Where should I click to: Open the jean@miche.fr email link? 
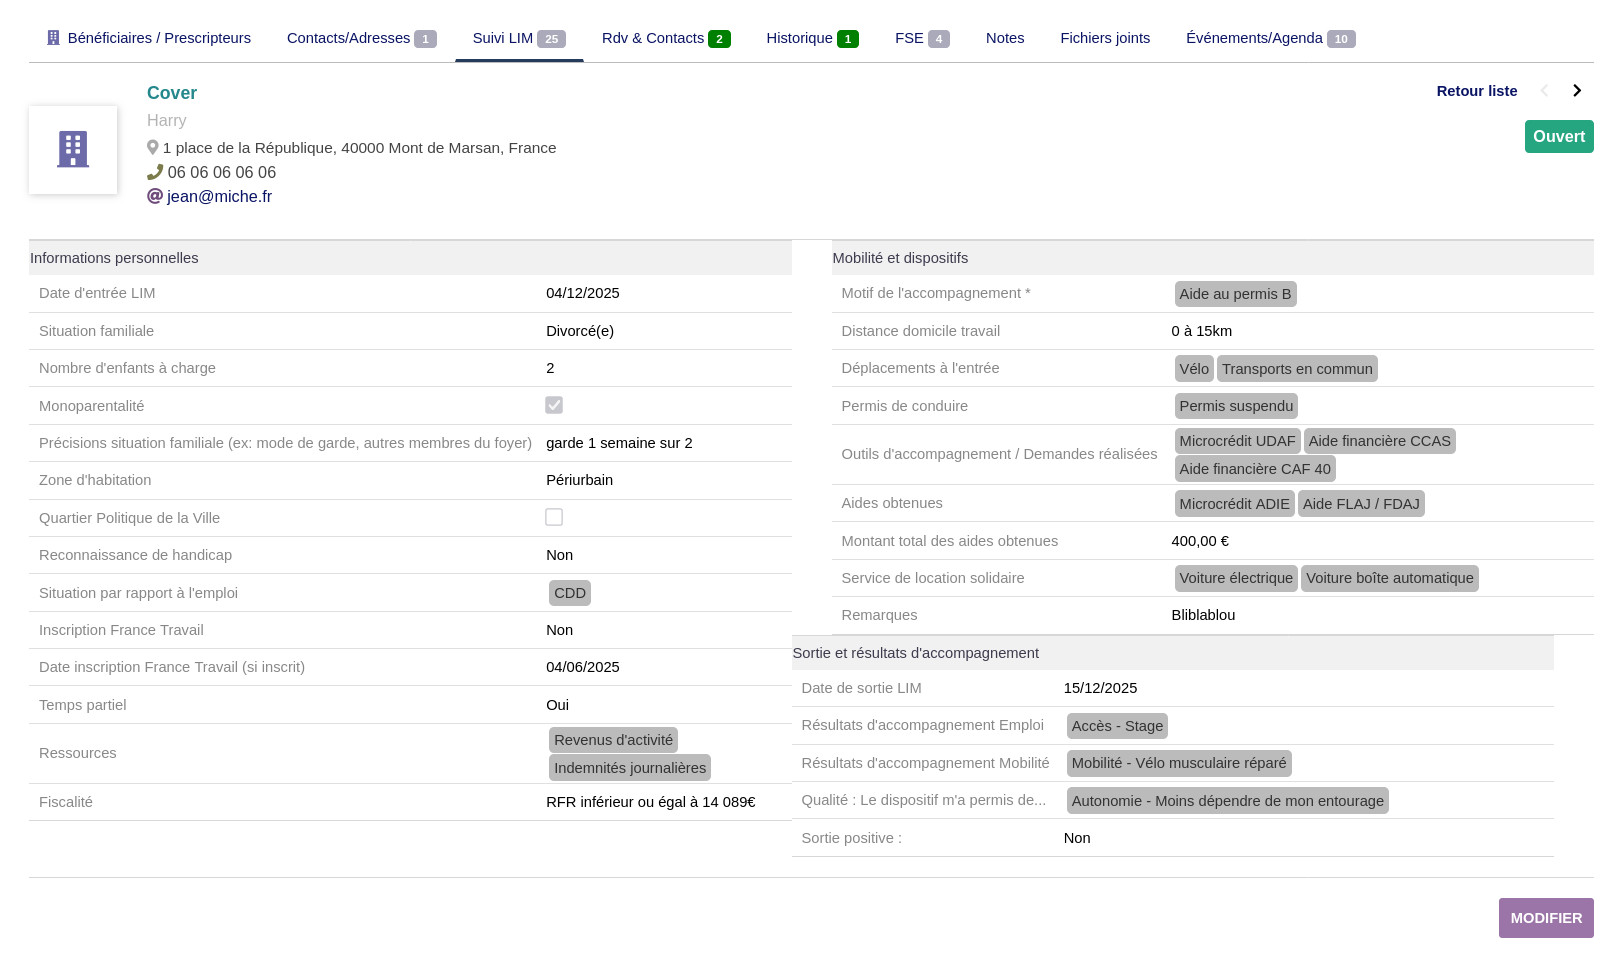click(x=219, y=196)
